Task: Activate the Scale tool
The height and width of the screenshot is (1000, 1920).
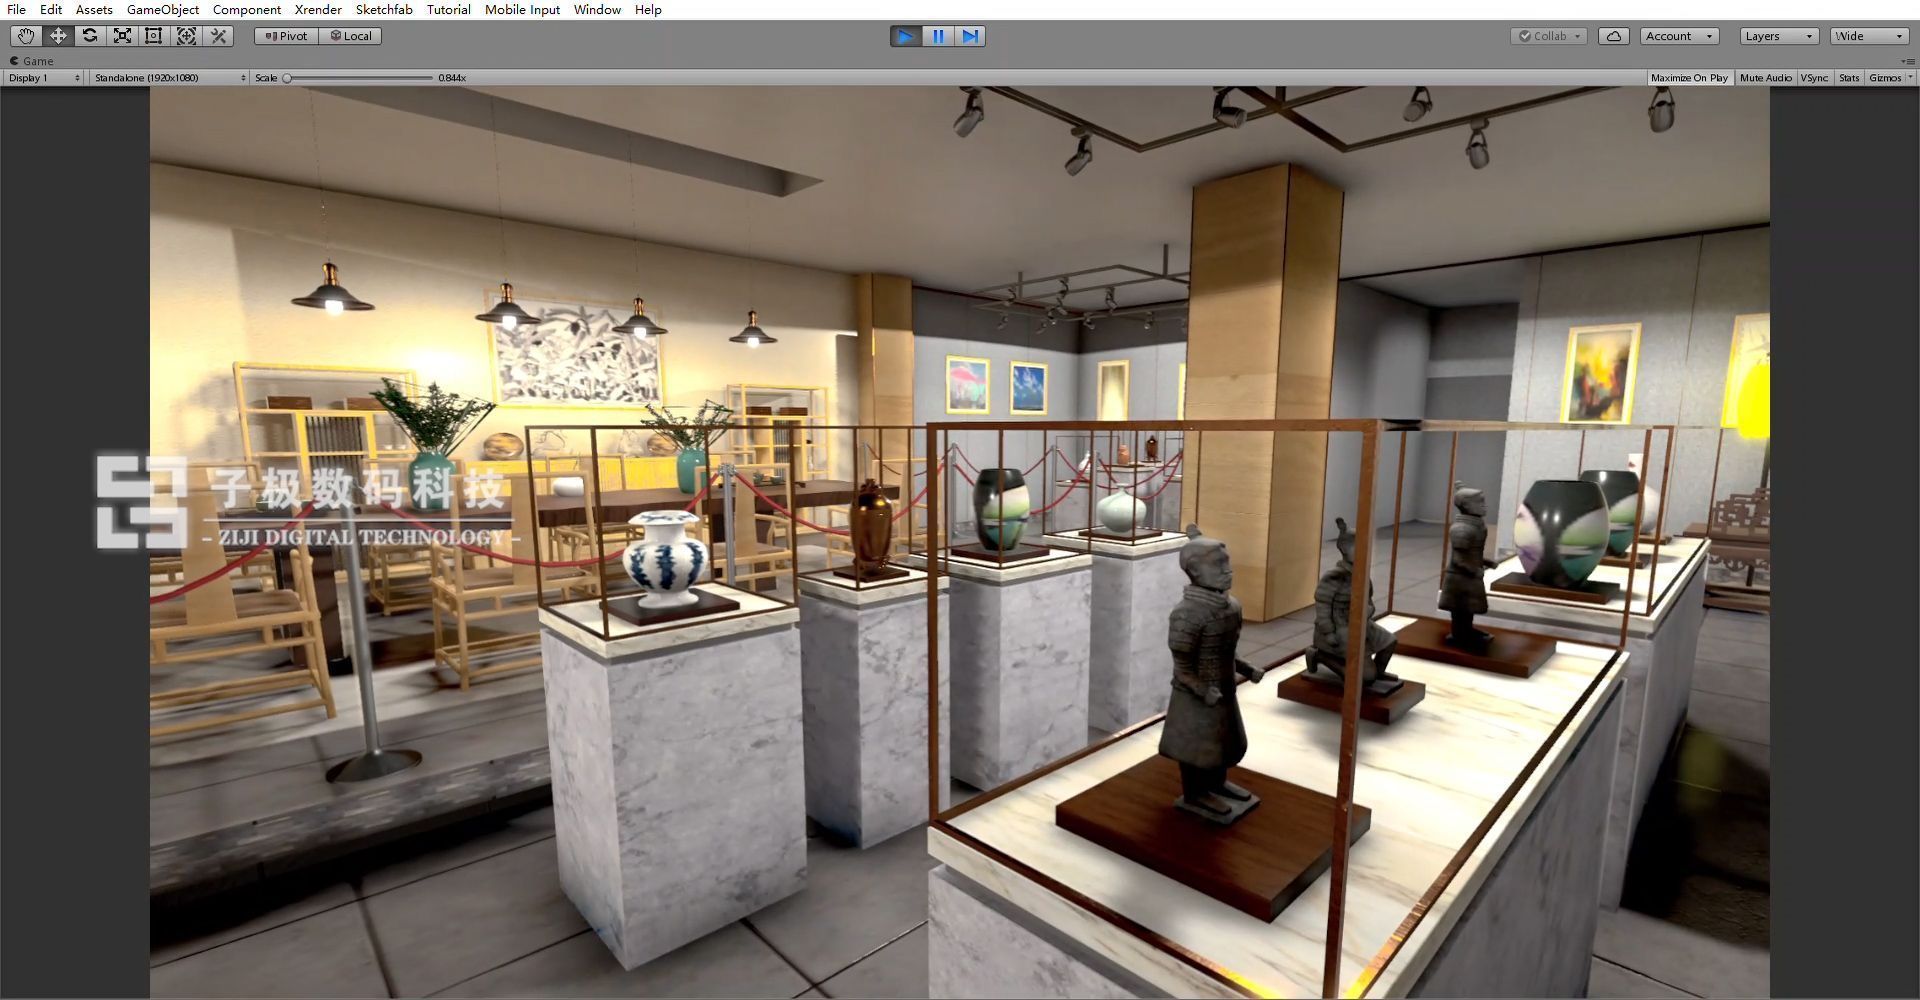Action: click(122, 36)
